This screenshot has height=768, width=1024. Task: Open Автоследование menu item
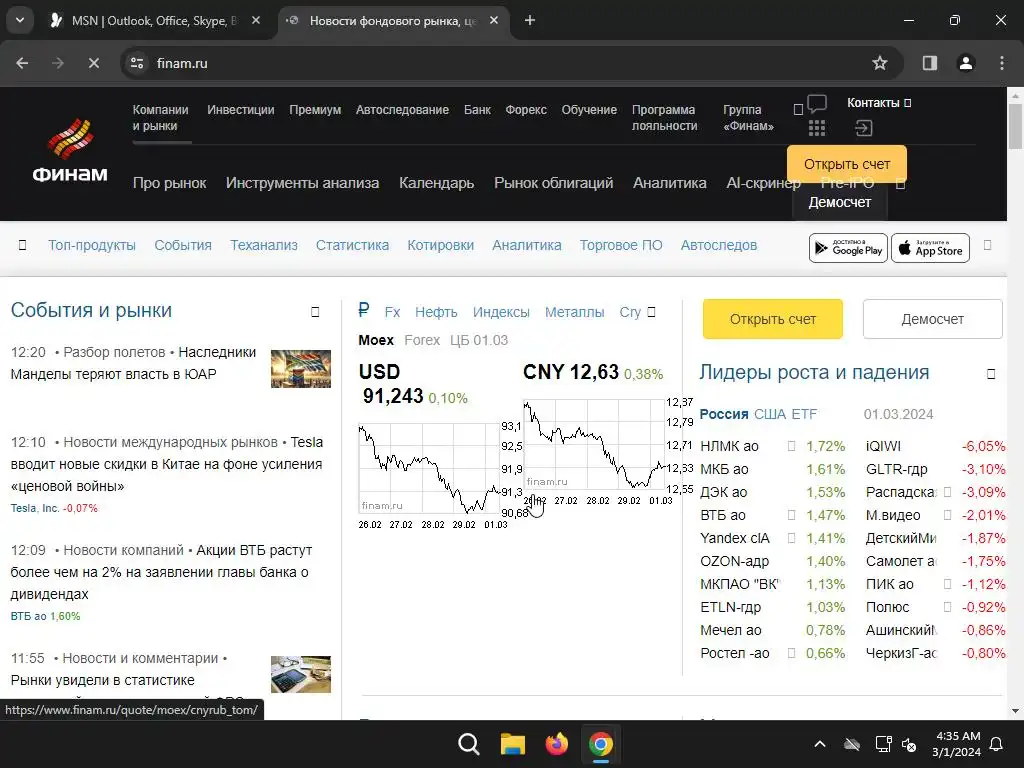402,110
